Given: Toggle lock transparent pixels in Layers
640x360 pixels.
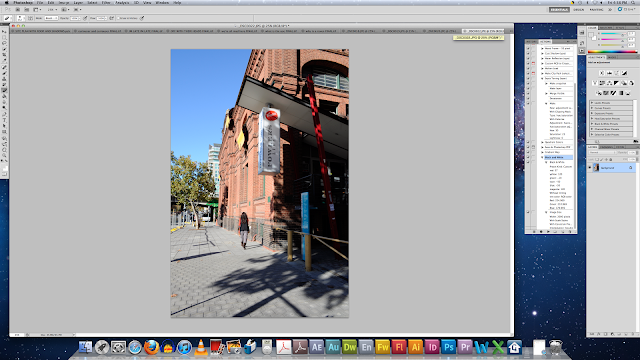Looking at the screenshot, I should click(597, 160).
